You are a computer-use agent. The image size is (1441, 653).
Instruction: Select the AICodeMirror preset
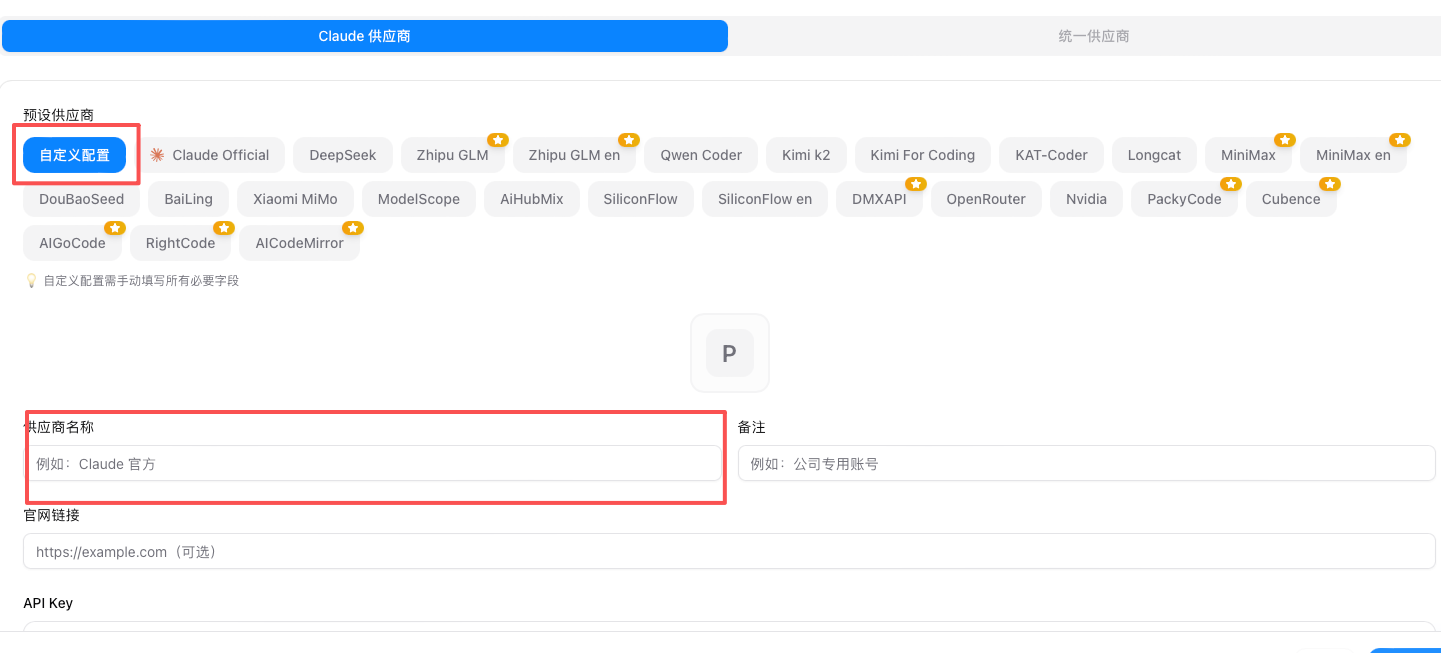pyautogui.click(x=299, y=243)
